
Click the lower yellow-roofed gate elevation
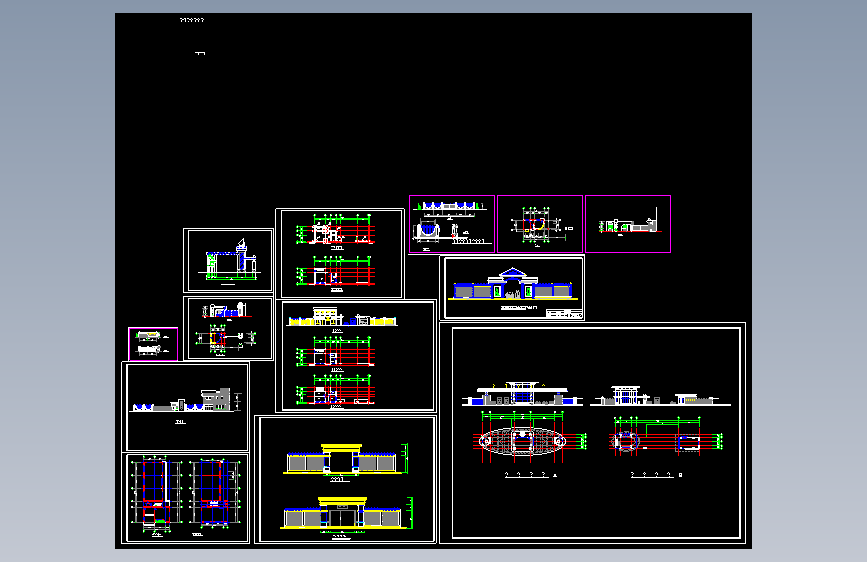(347, 513)
